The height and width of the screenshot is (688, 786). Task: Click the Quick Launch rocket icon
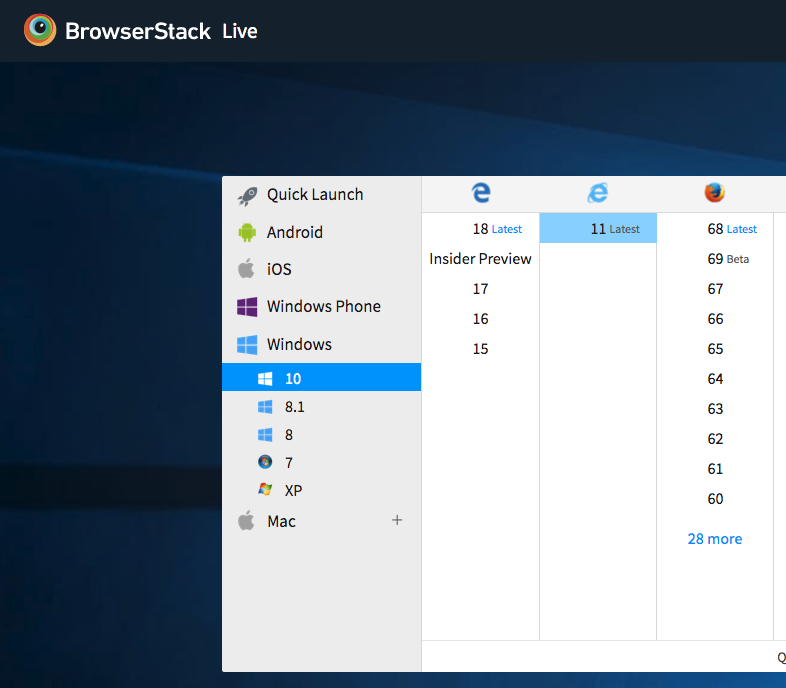(246, 195)
